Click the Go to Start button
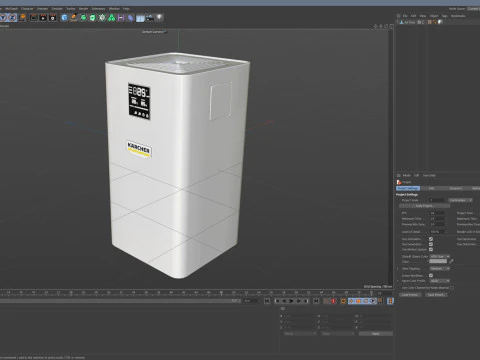This screenshot has height=360, width=480. pos(267,301)
